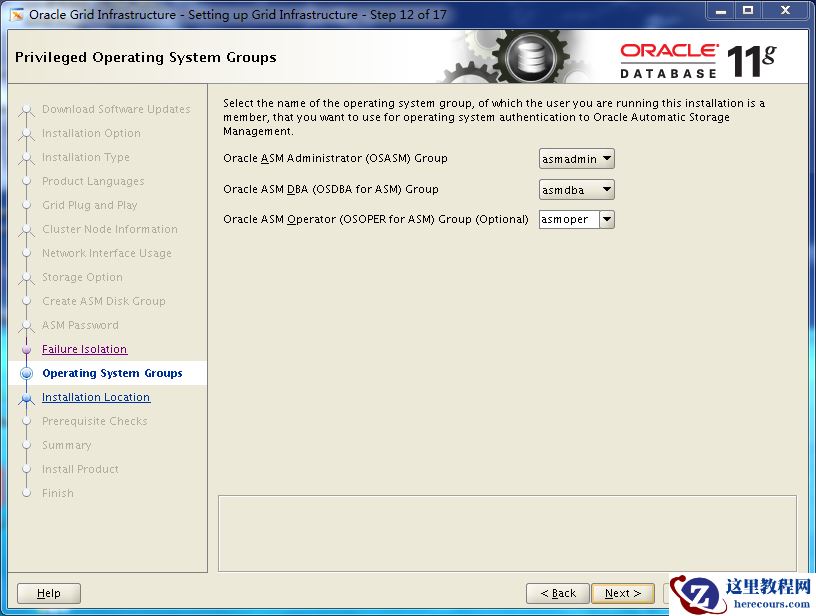
Task: Click Create ASM Disk Group step label
Action: pyautogui.click(x=104, y=301)
